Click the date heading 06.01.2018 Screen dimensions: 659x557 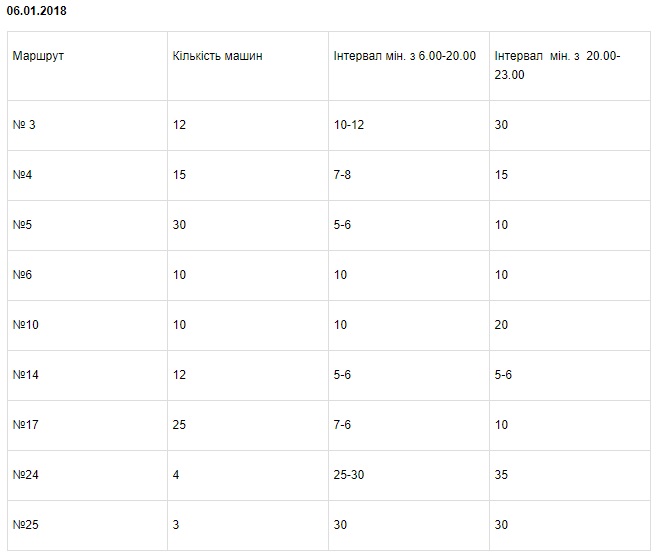(38, 10)
